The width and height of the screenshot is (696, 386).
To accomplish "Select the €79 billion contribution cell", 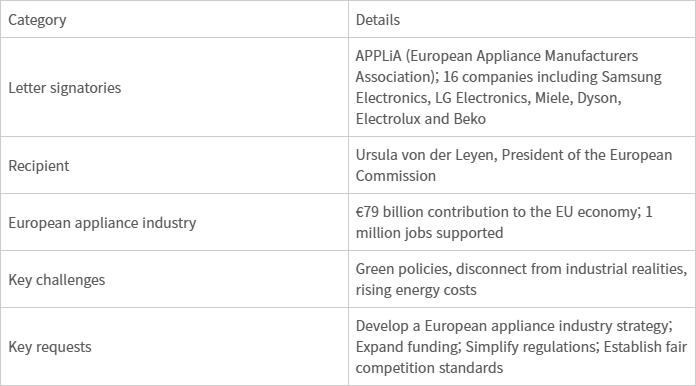I will coord(522,222).
